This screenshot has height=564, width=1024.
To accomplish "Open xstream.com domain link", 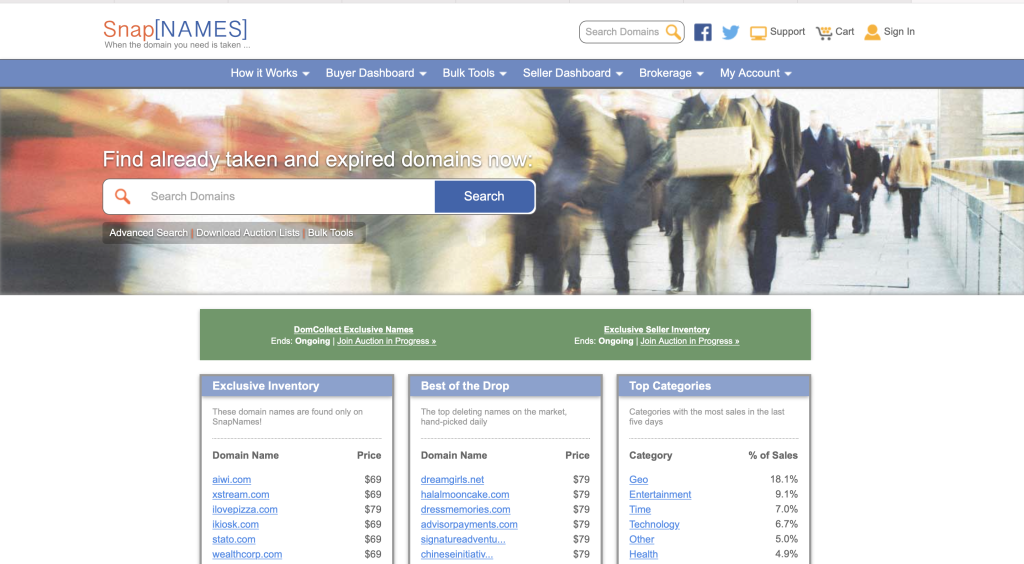I will [x=240, y=494].
